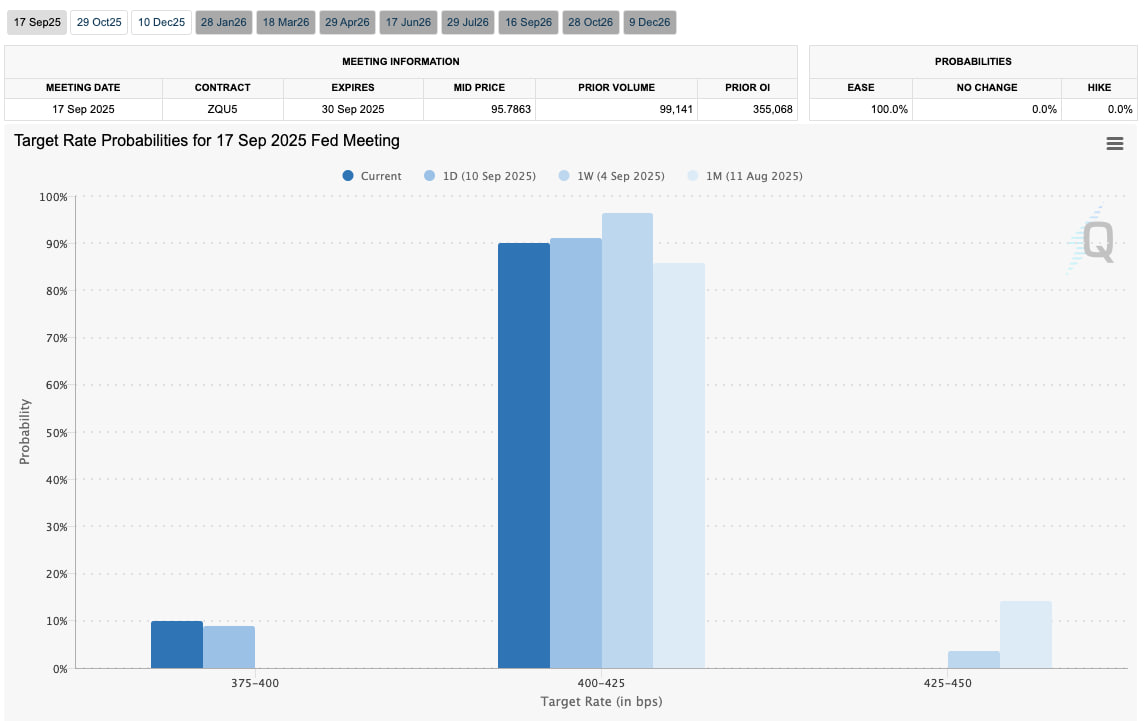Select the 17 Sep25 meeting tab

[x=37, y=22]
